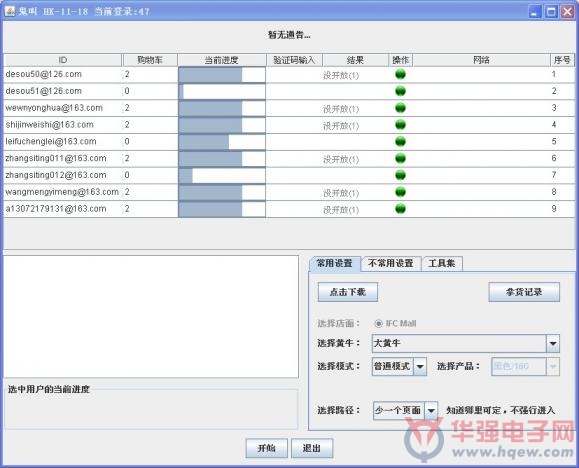Click green status light for wewnyonghua@163.com
This screenshot has width=579, height=468.
pyautogui.click(x=400, y=108)
